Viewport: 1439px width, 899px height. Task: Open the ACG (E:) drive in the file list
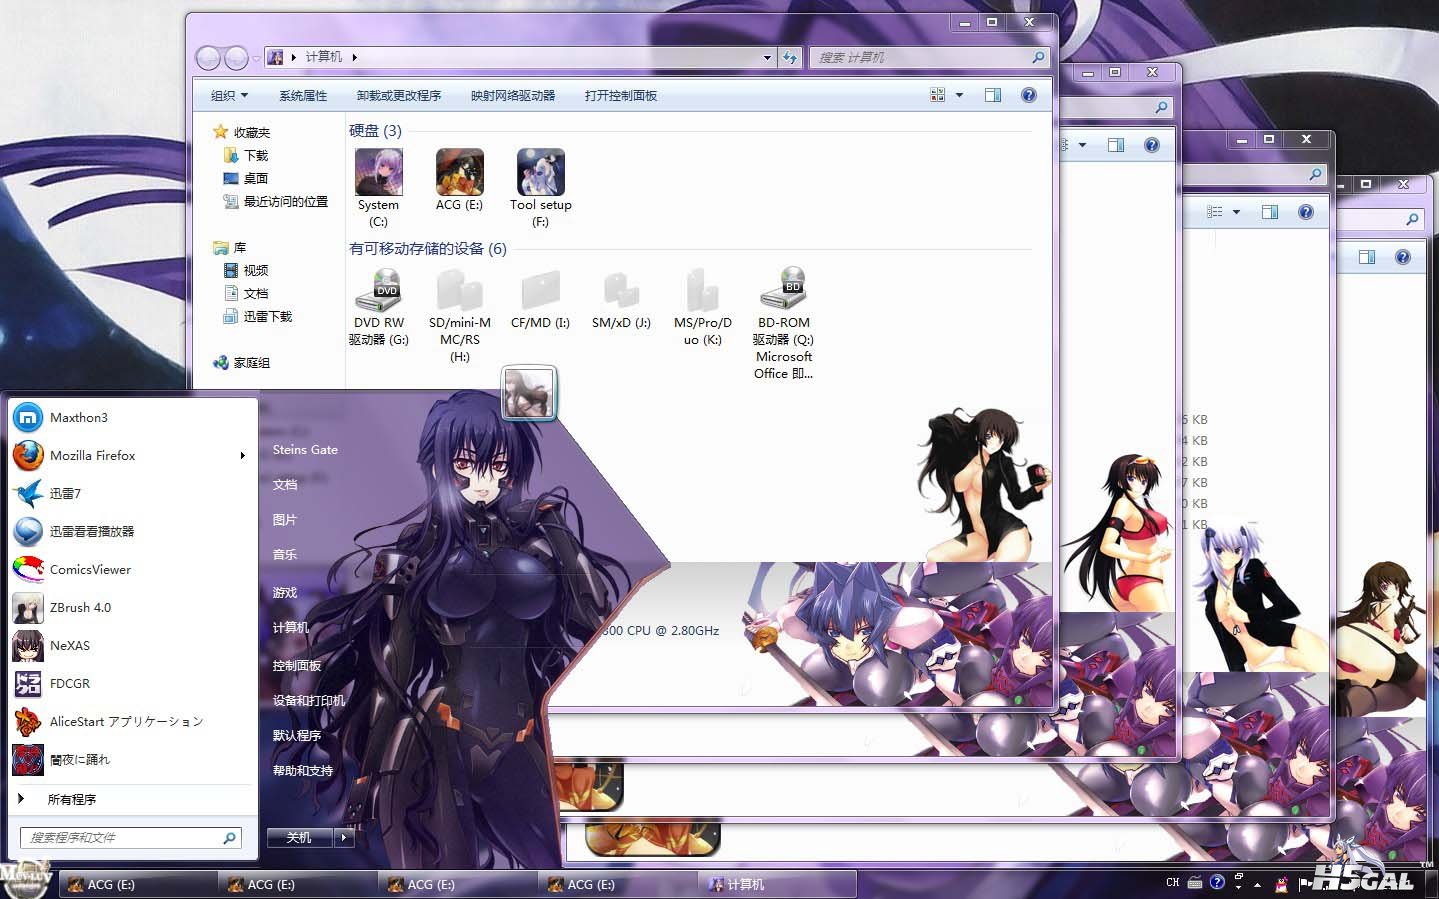click(459, 180)
